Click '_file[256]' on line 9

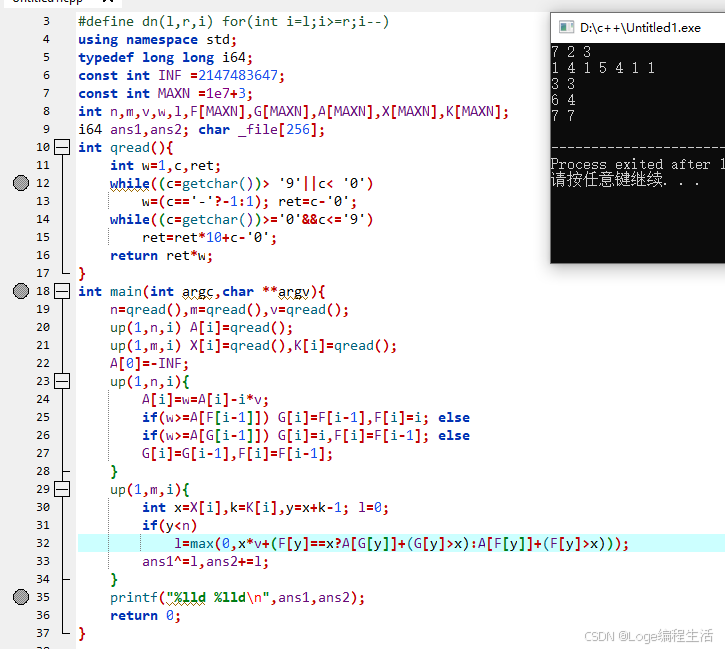[278, 129]
